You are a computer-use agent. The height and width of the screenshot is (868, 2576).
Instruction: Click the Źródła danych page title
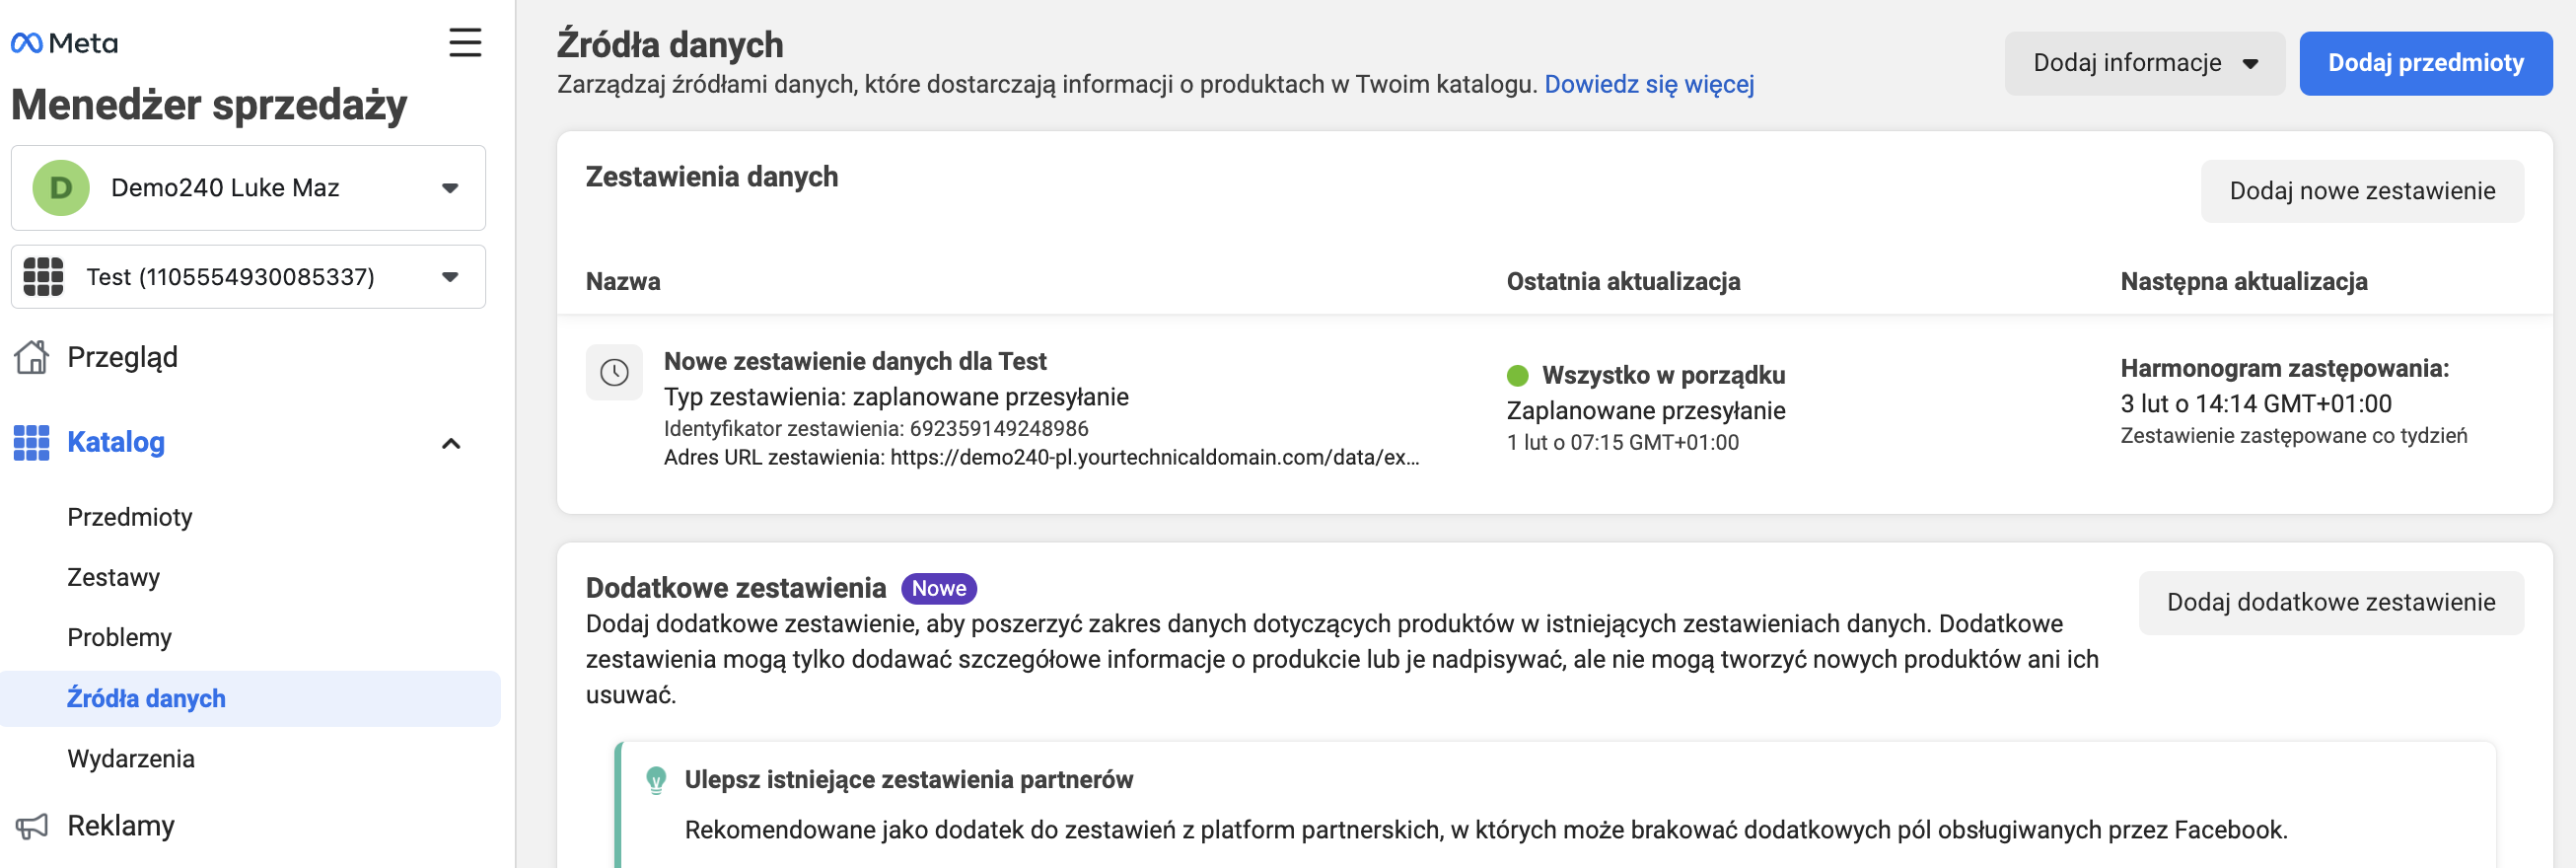669,45
